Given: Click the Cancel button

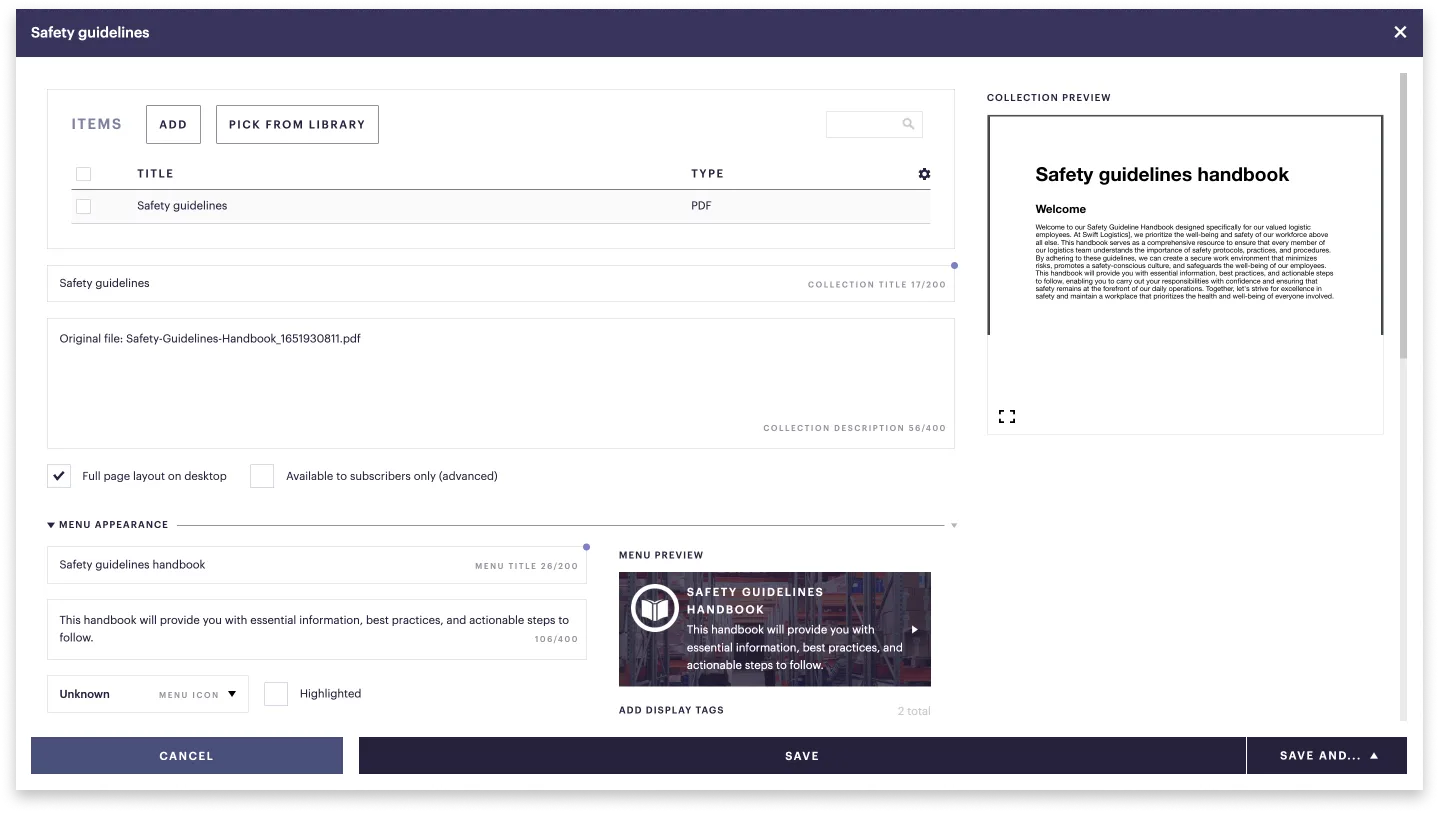Looking at the screenshot, I should click(187, 756).
